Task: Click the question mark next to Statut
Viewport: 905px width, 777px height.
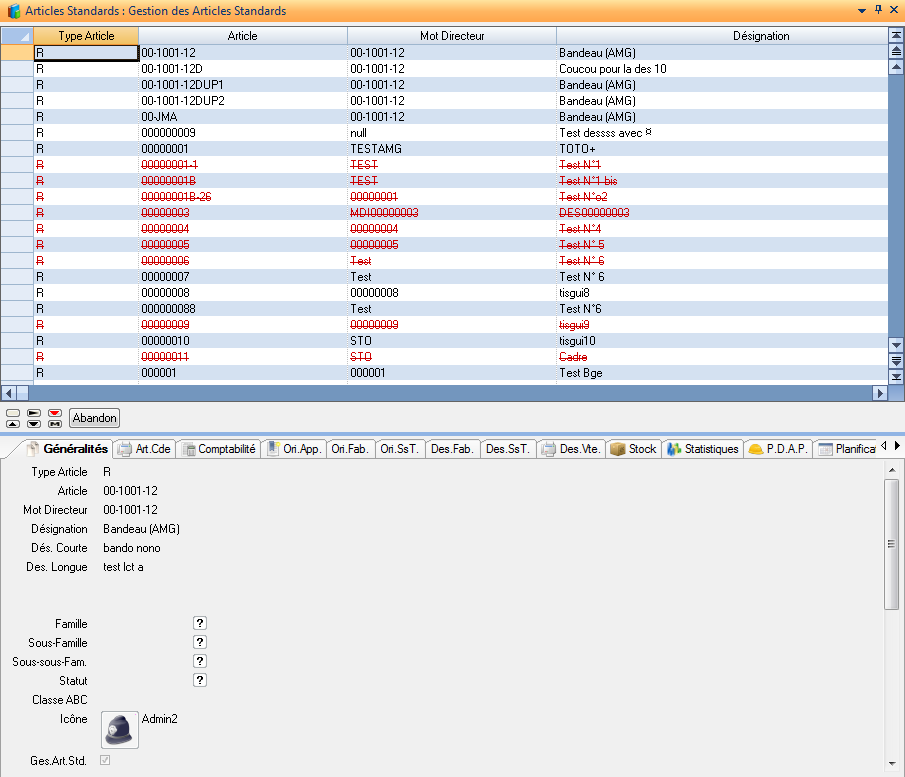Action: tap(200, 681)
